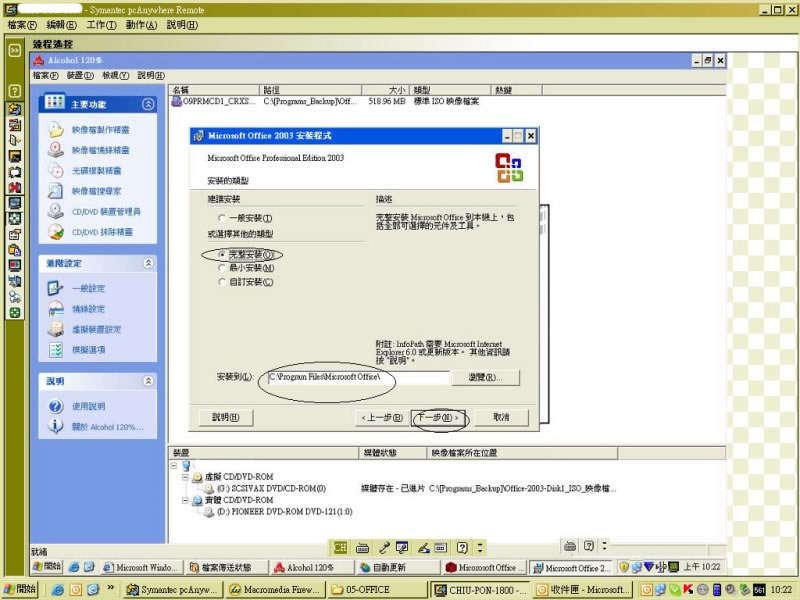Switch to Alcohol 120% on the remote taskbar
The width and height of the screenshot is (800, 600).
pos(312,567)
